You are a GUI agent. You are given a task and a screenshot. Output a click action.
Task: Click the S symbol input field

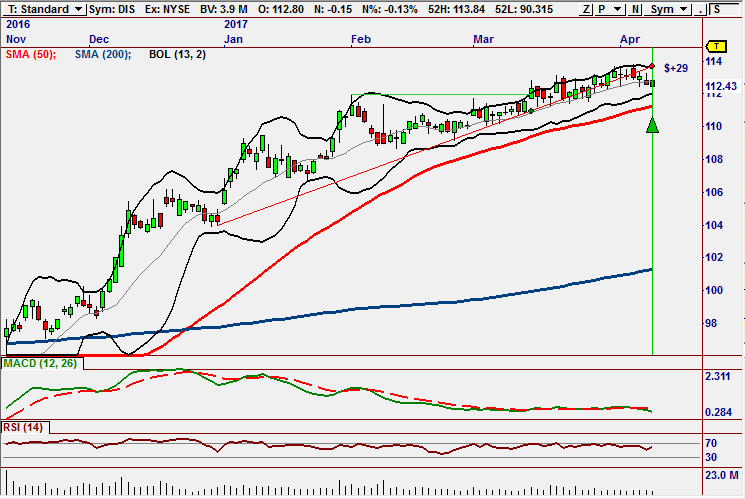(x=726, y=9)
